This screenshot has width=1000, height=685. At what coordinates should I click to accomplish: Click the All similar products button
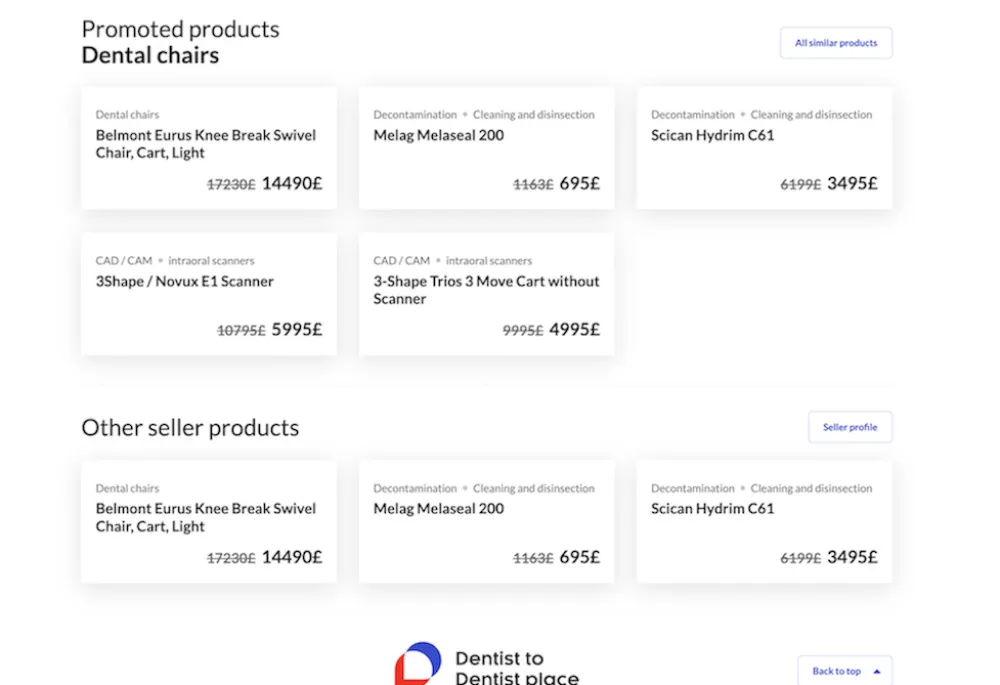tap(835, 43)
